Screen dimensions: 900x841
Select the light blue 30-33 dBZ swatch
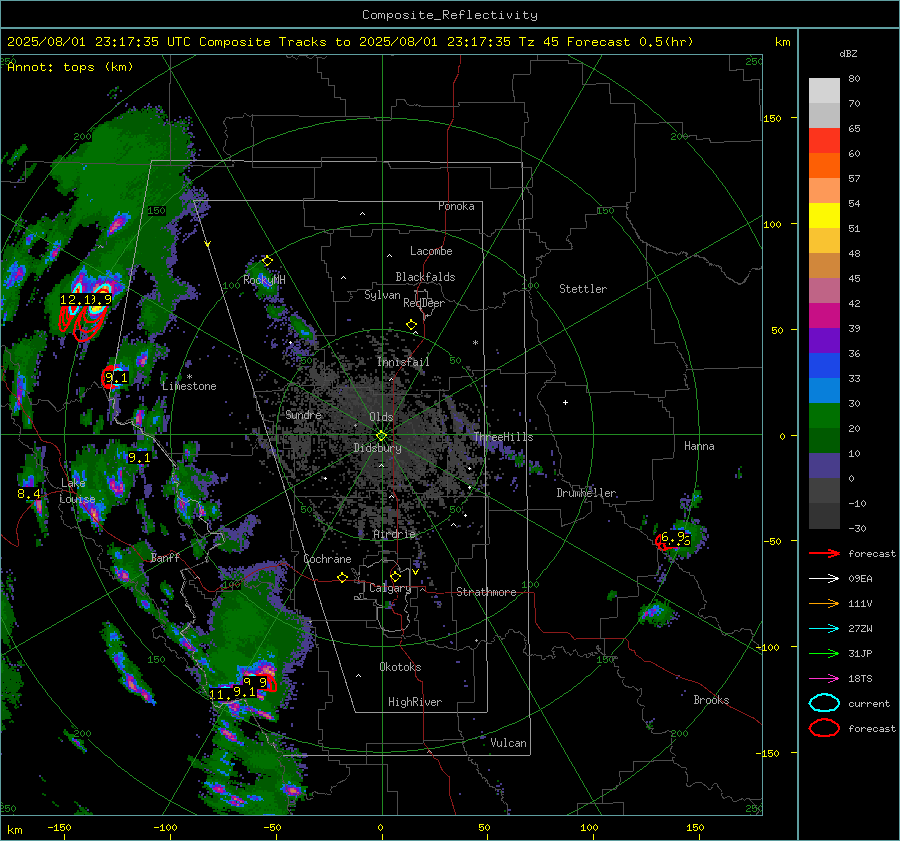tap(824, 390)
